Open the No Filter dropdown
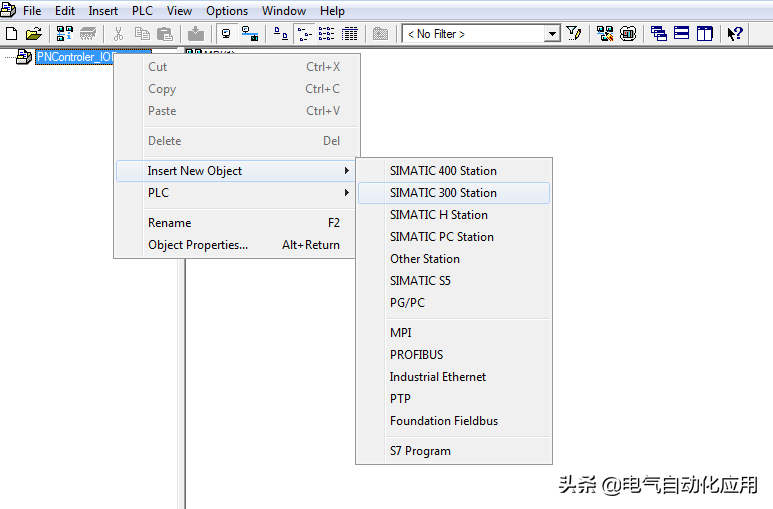This screenshot has height=509, width=773. [x=551, y=34]
